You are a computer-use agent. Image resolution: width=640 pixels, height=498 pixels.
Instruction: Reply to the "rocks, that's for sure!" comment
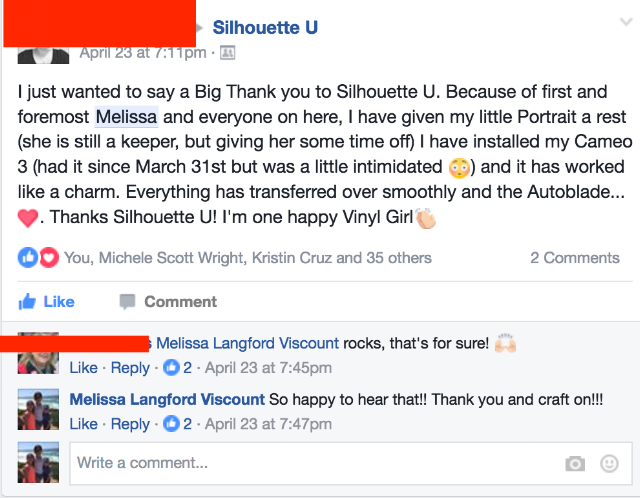click(130, 368)
